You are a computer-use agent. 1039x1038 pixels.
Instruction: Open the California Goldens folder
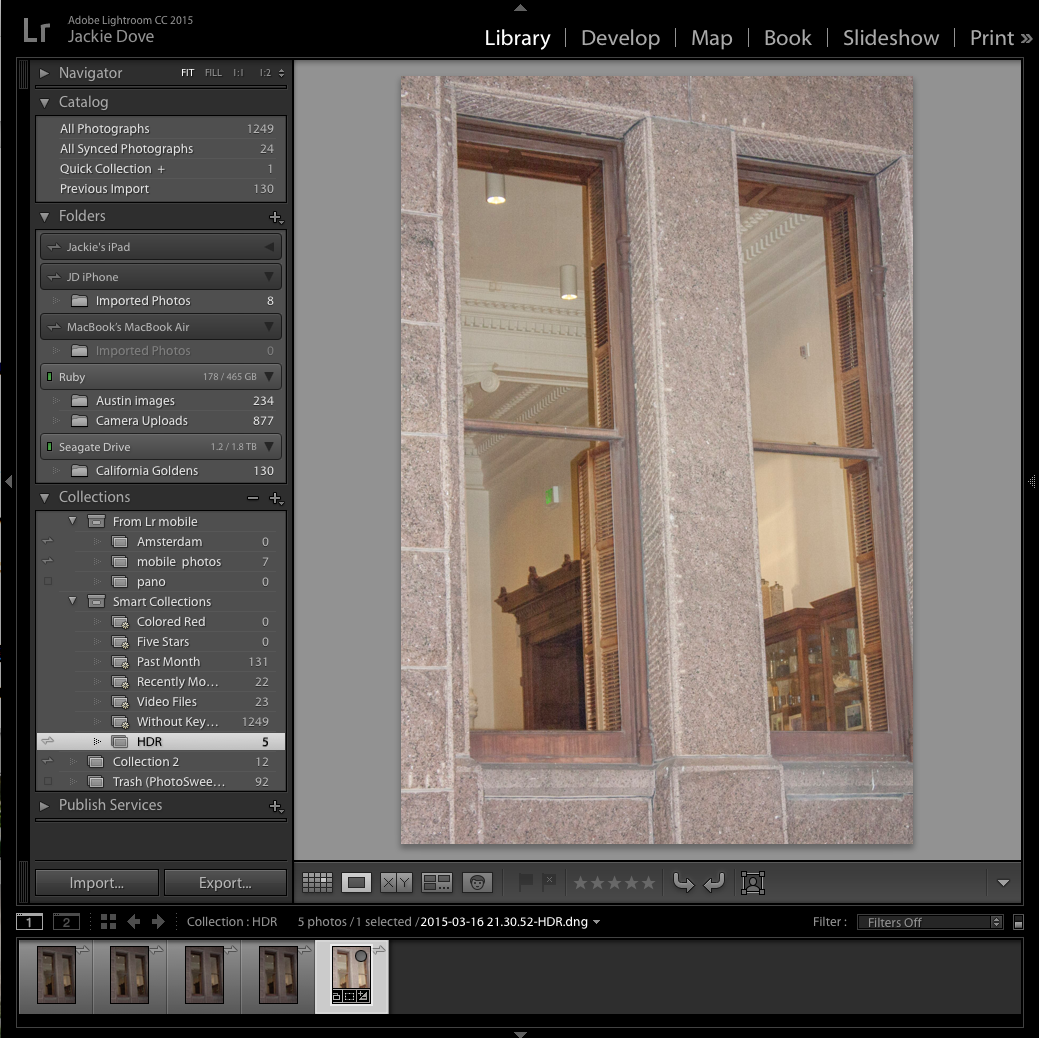coord(161,471)
